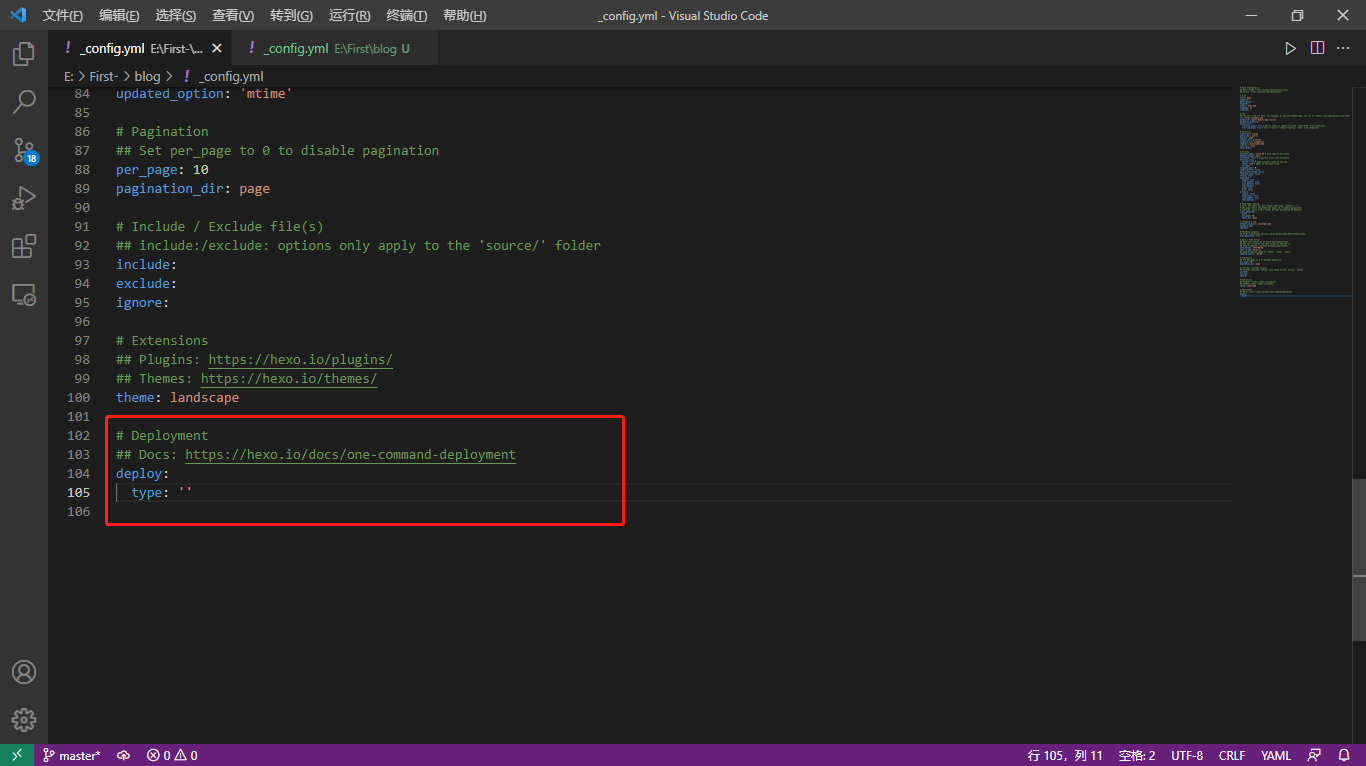Follow the https://hexo.io/plugins/ link

pos(300,359)
